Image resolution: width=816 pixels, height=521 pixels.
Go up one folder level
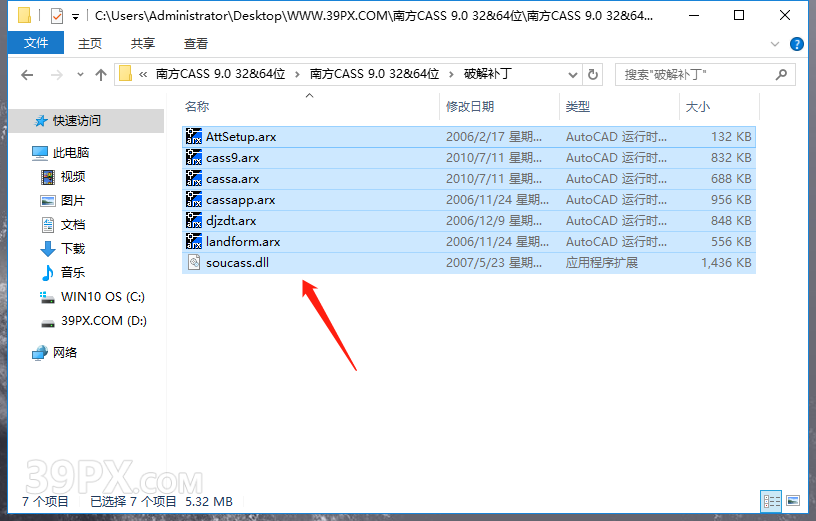(101, 75)
